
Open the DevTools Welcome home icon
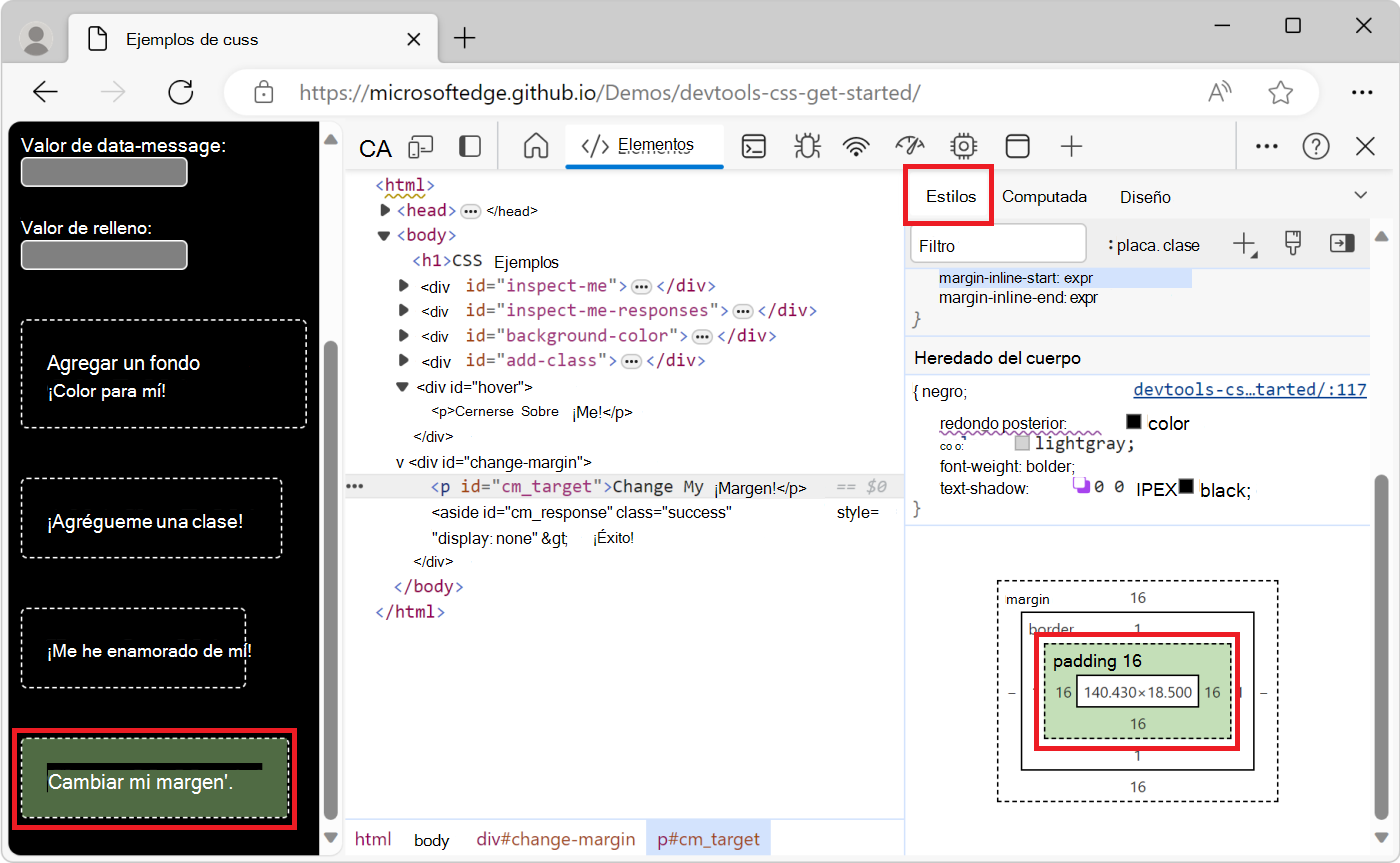[x=536, y=146]
